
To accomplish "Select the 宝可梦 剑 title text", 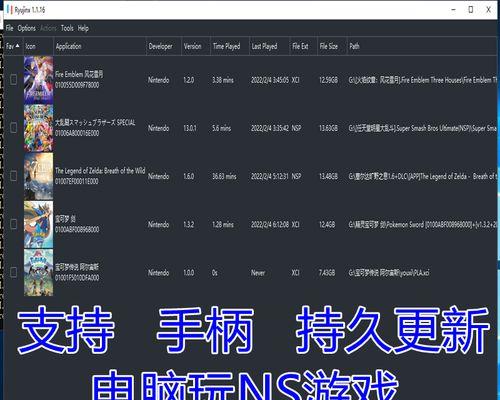I will pyautogui.click(x=65, y=219).
